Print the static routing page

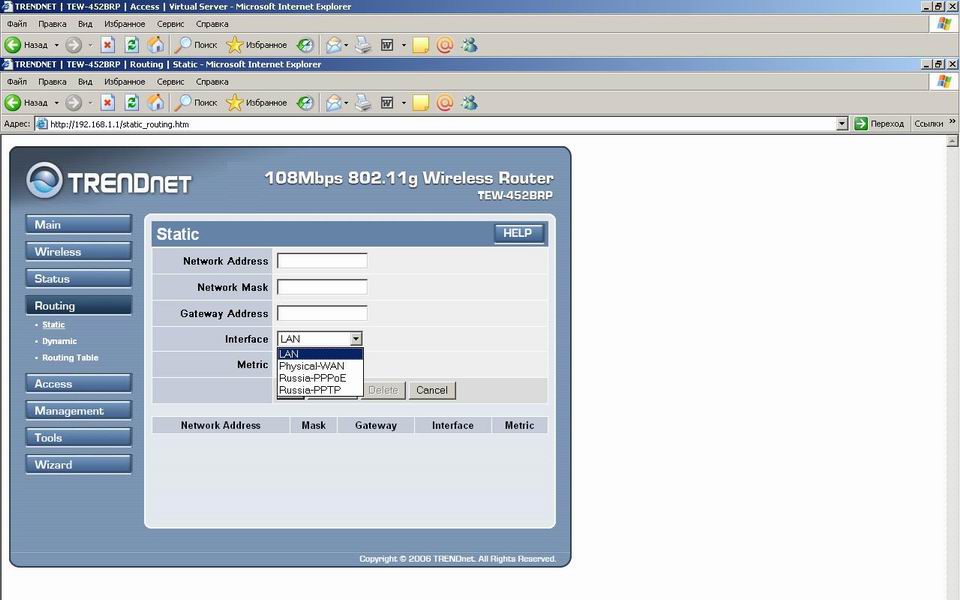[x=363, y=102]
